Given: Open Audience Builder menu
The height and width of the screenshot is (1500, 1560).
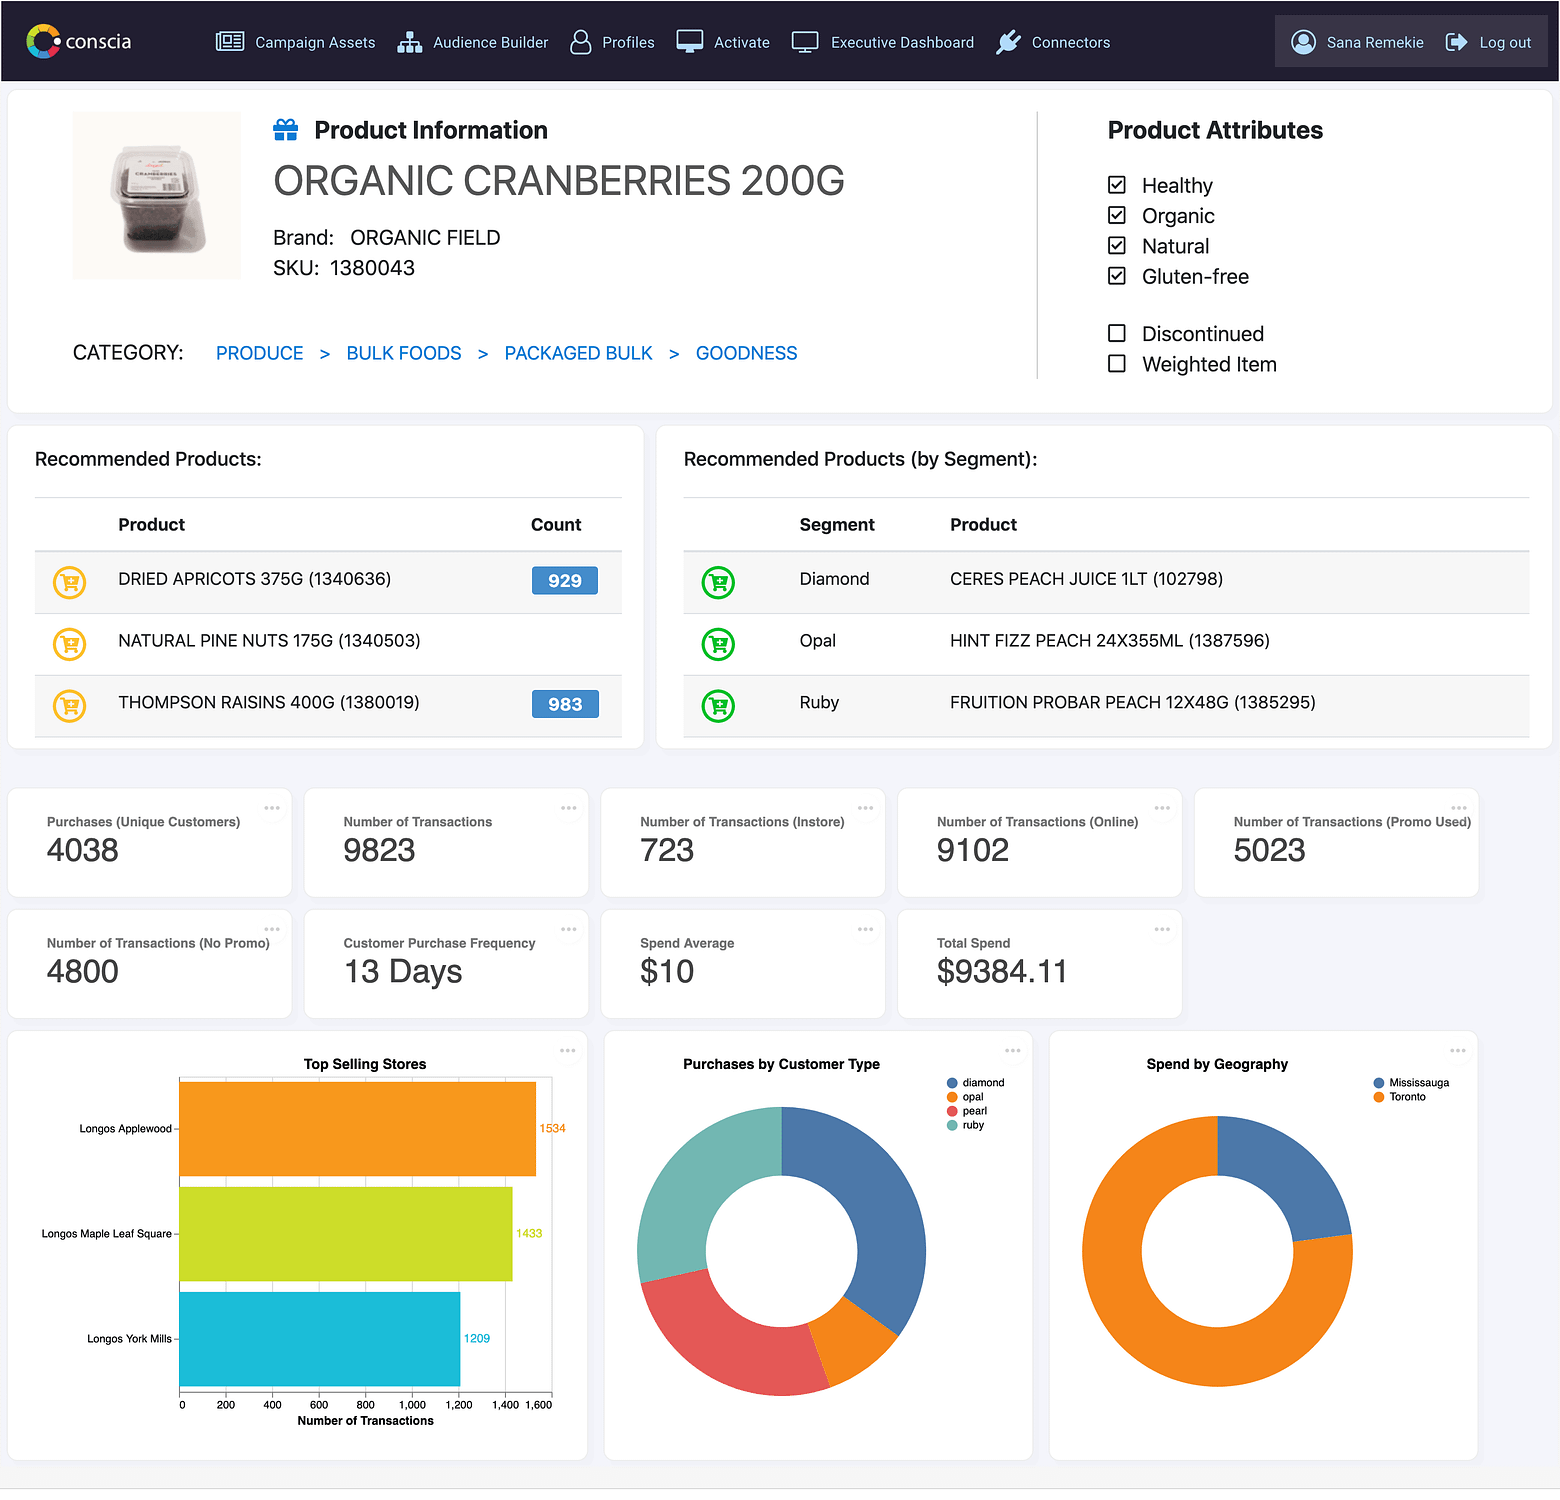Looking at the screenshot, I should [490, 42].
